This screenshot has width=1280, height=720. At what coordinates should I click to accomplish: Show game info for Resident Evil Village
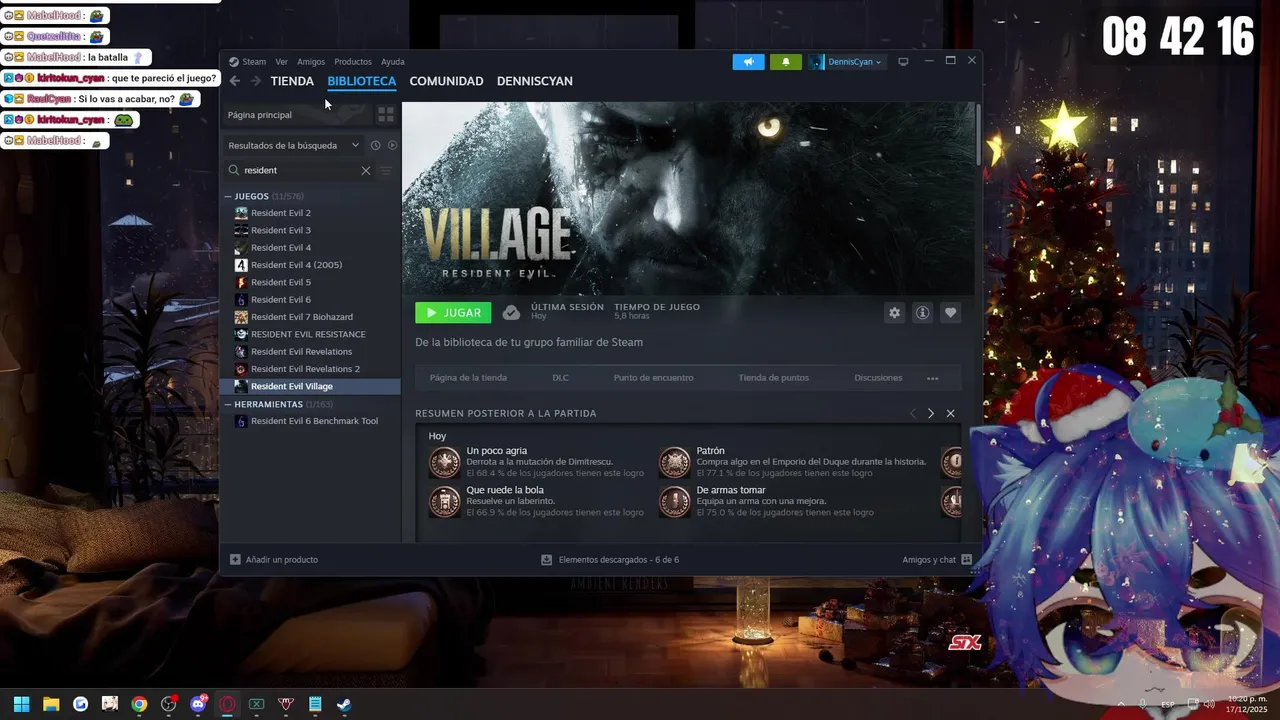pyautogui.click(x=922, y=313)
